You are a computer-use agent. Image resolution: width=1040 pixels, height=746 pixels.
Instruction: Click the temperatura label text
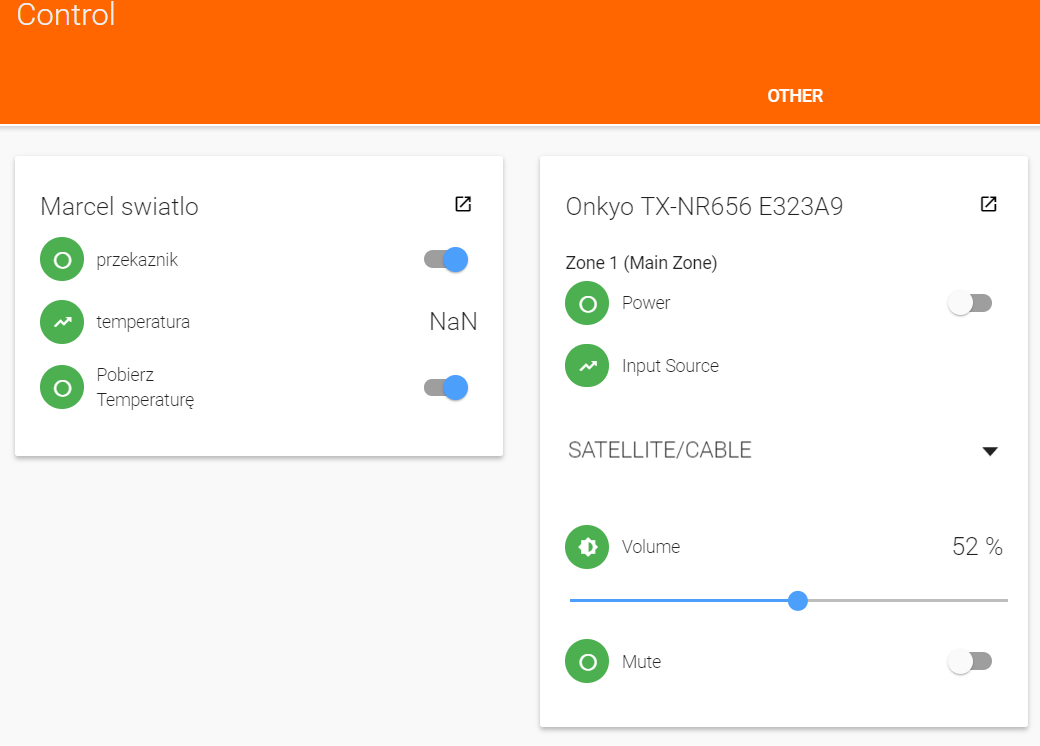[143, 322]
